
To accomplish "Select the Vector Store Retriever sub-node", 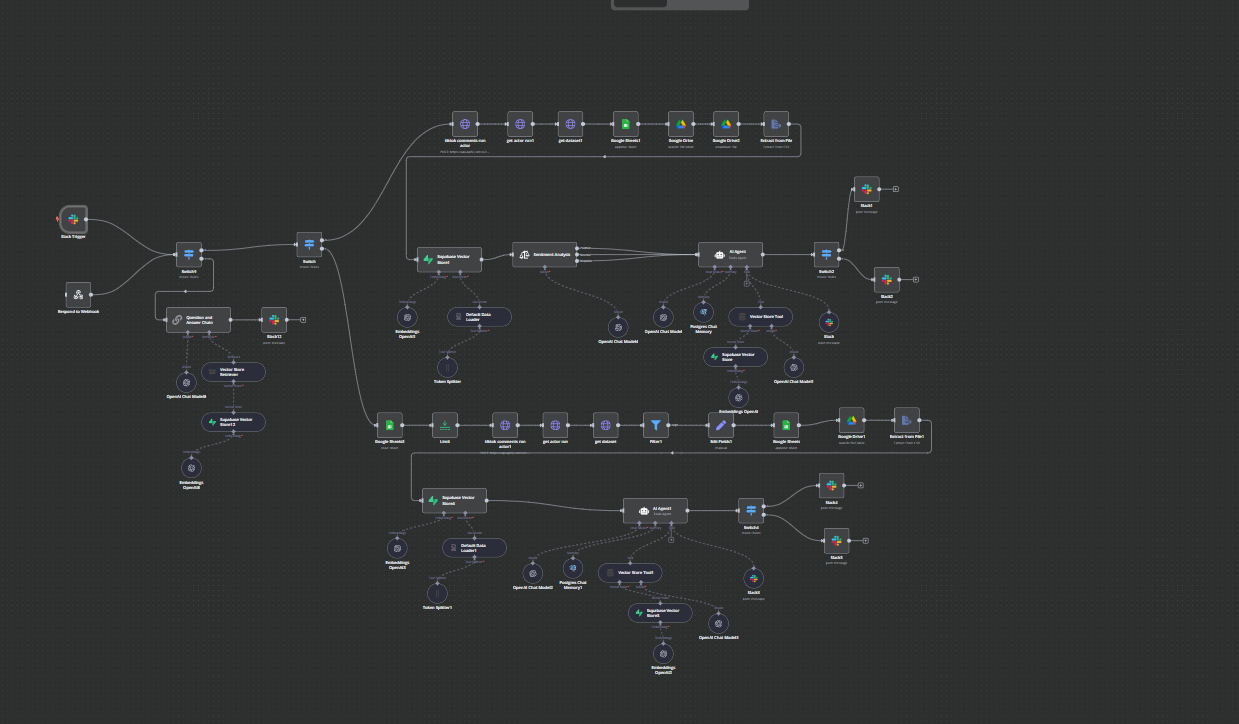I will [x=233, y=372].
